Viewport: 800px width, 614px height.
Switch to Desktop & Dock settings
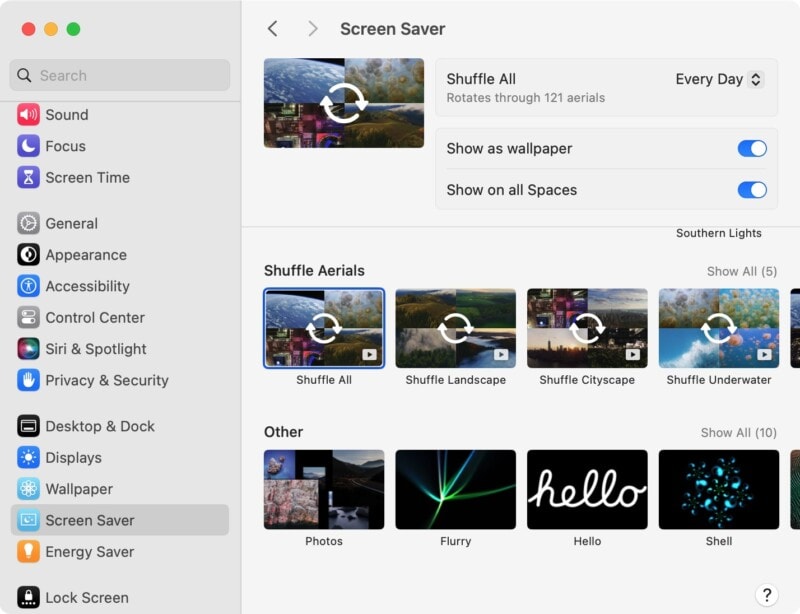(x=99, y=426)
